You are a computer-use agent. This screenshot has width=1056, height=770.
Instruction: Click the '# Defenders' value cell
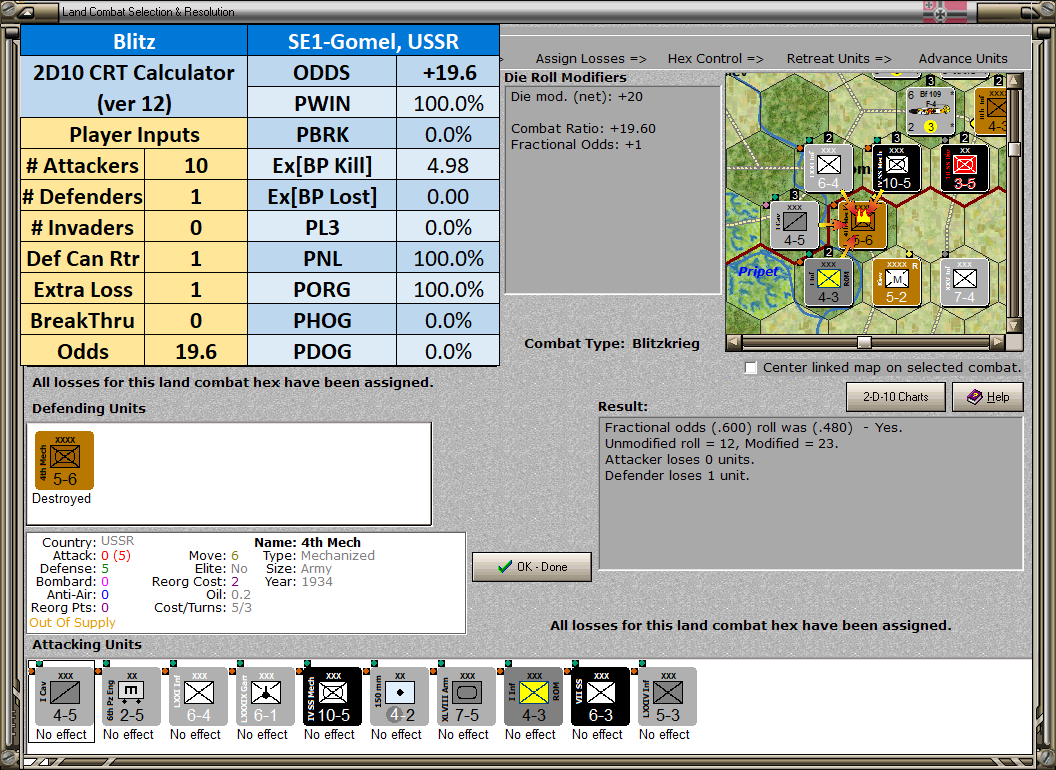coord(196,196)
